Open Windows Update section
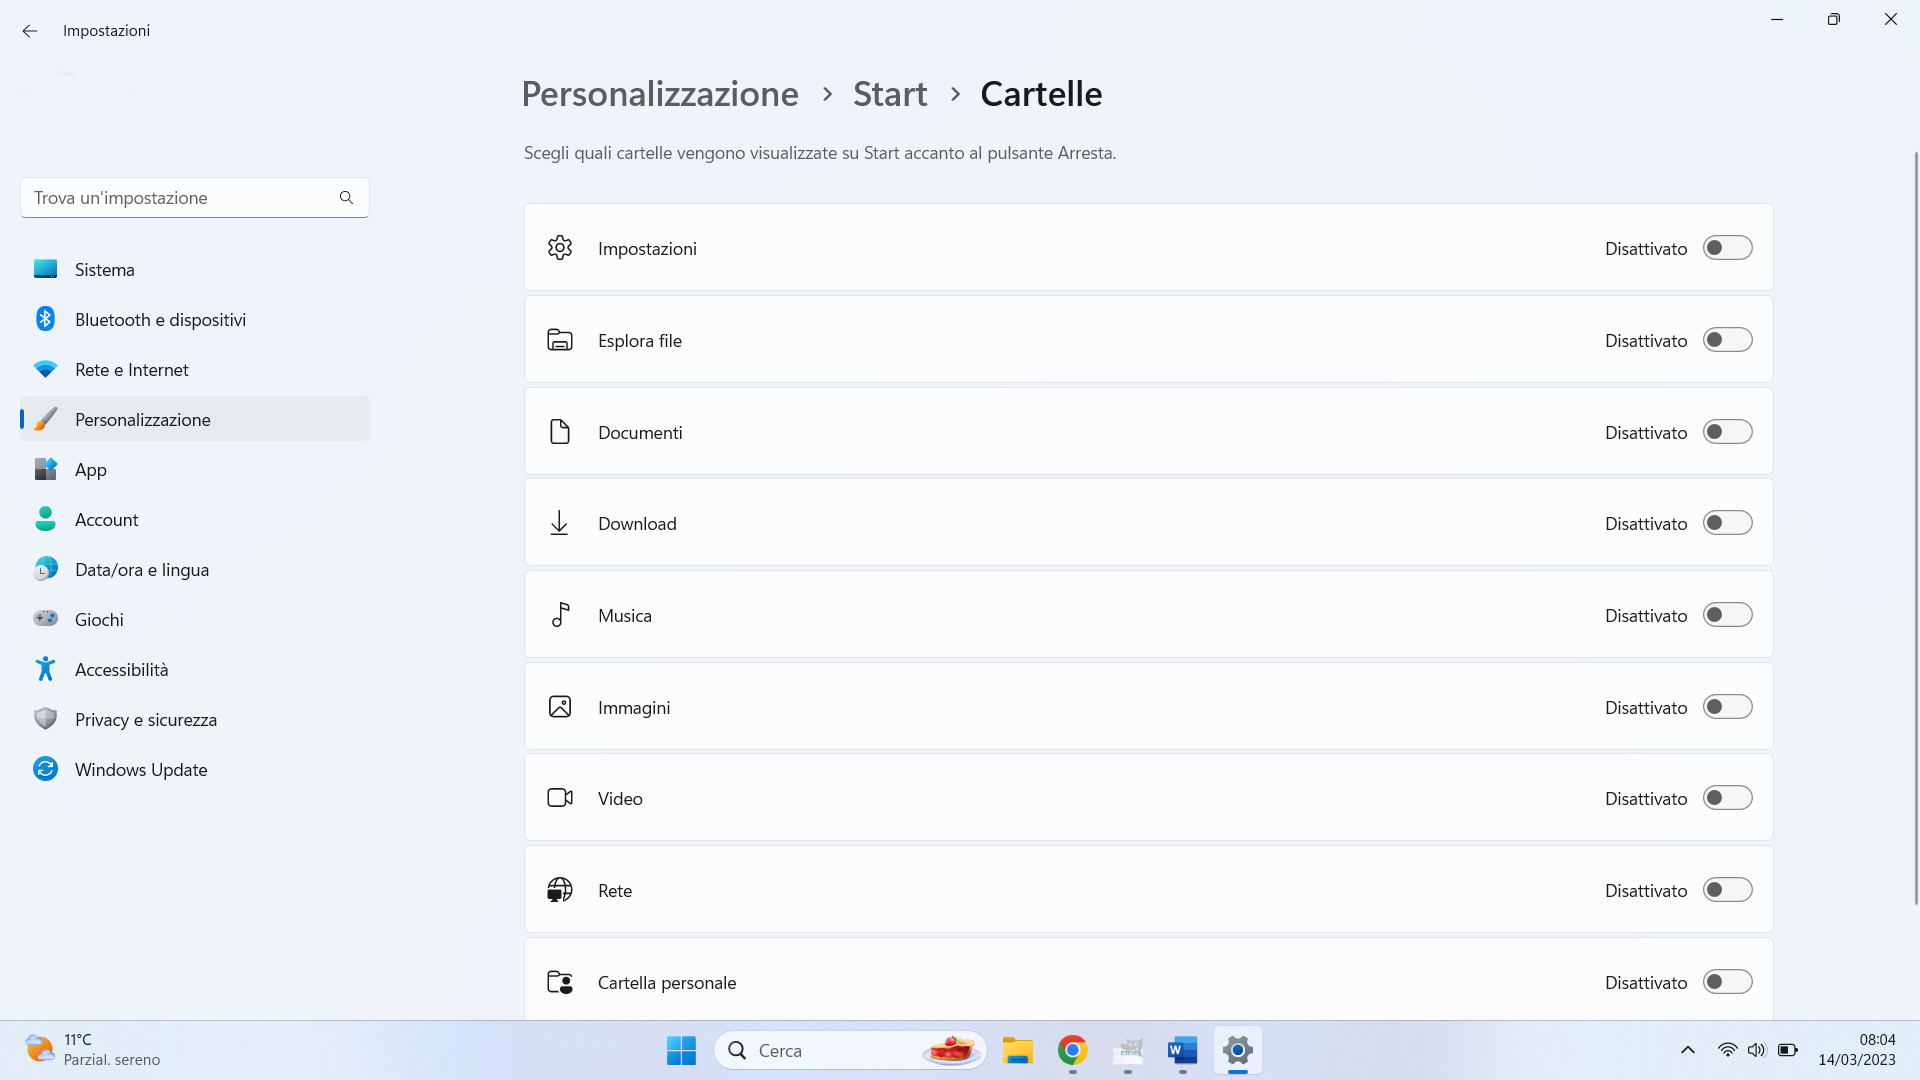 141,769
